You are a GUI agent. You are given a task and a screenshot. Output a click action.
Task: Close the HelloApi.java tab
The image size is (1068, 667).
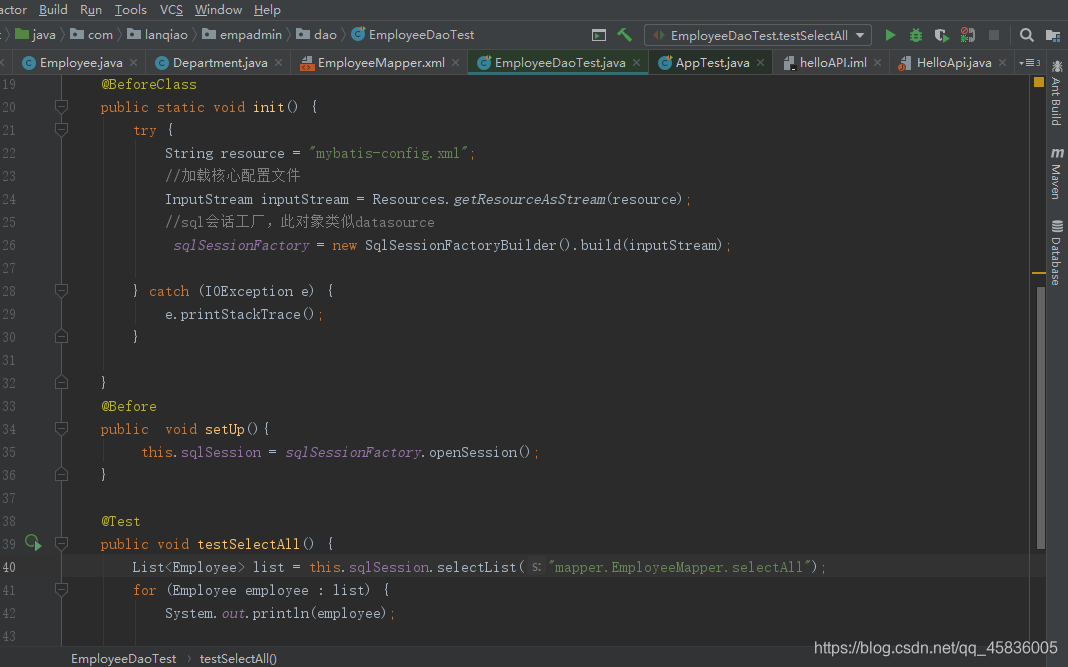coord(1003,63)
